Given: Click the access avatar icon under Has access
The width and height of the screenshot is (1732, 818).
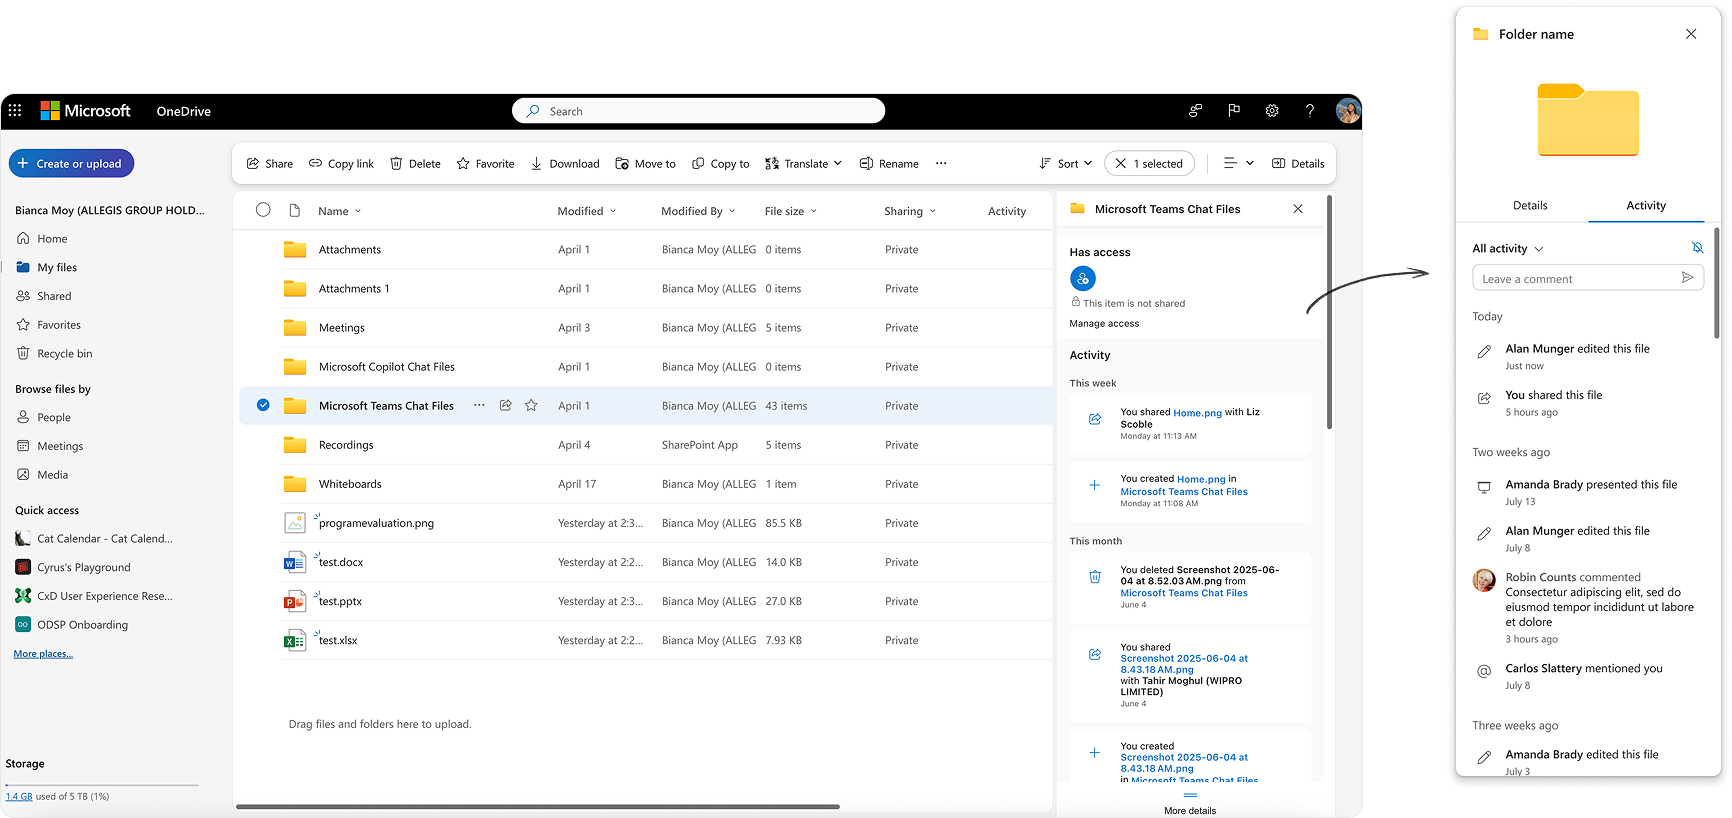Looking at the screenshot, I should (x=1082, y=278).
